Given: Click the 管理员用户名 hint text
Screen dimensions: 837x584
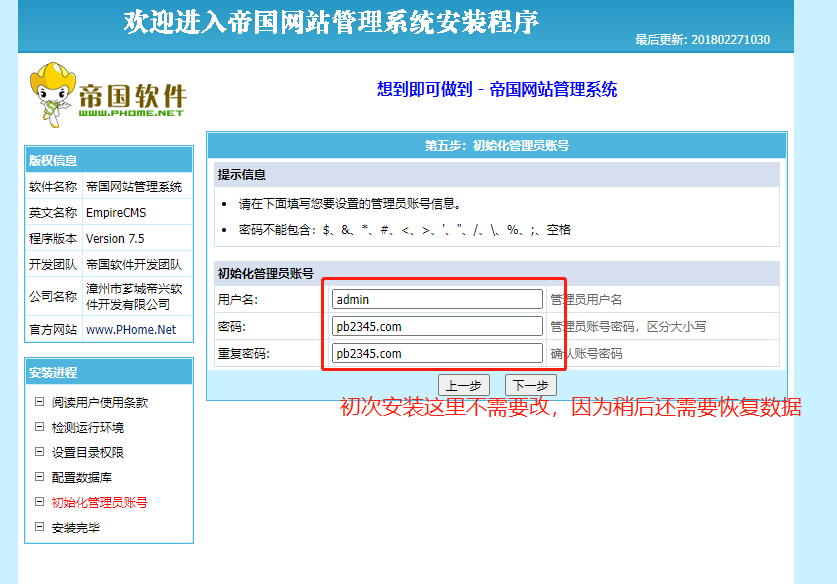Looking at the screenshot, I should [586, 300].
